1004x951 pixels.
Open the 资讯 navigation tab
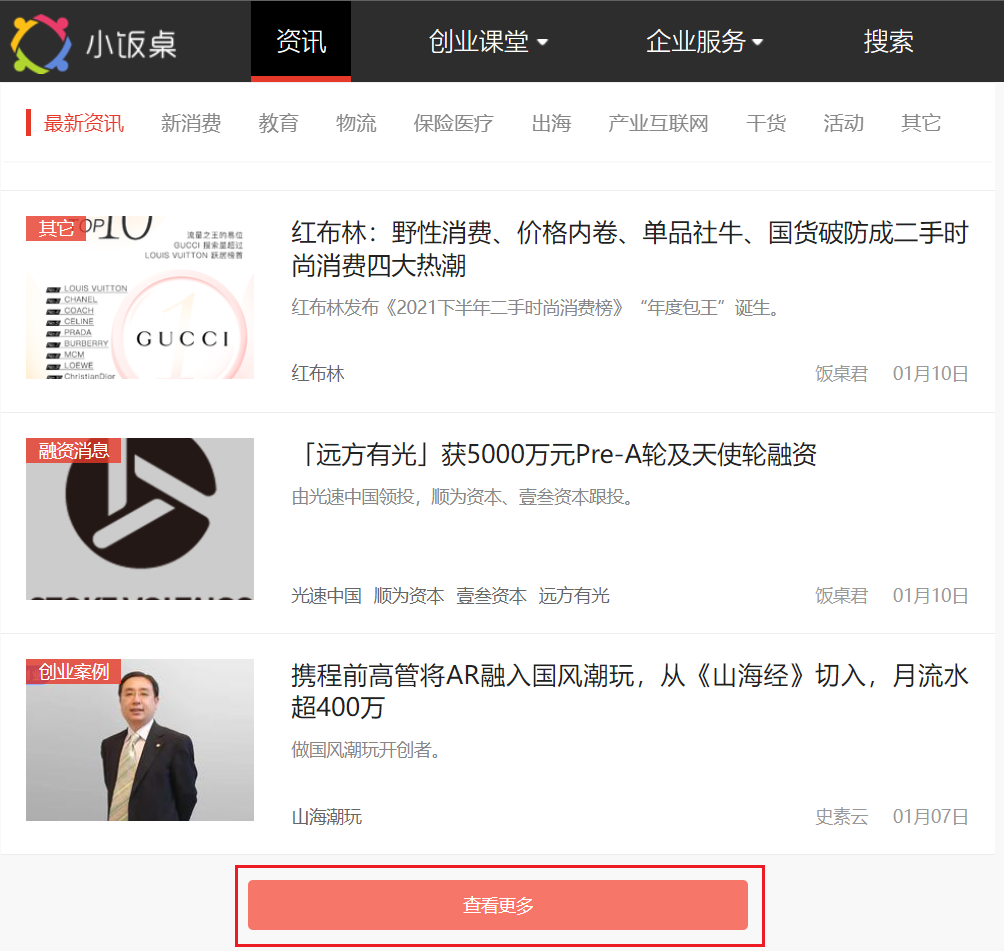pyautogui.click(x=301, y=42)
